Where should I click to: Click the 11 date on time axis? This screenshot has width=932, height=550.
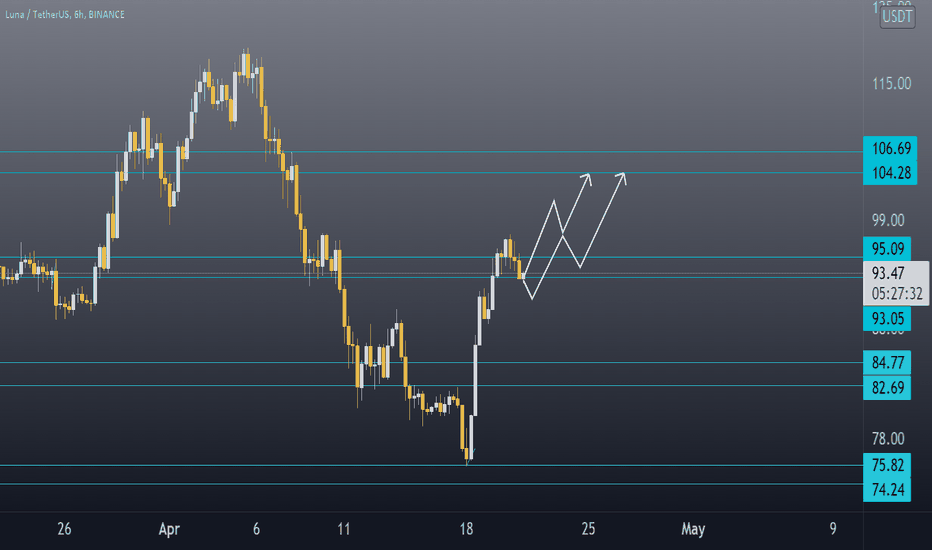[x=344, y=529]
